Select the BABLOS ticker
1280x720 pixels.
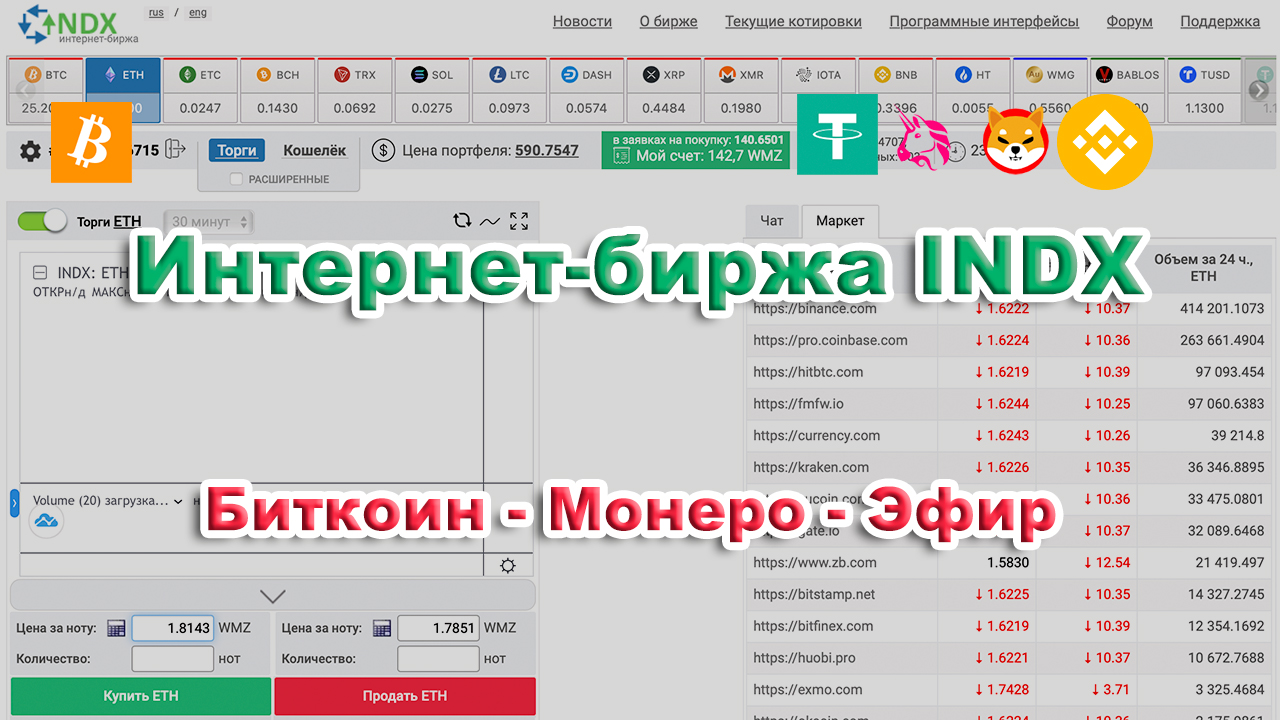click(1127, 90)
